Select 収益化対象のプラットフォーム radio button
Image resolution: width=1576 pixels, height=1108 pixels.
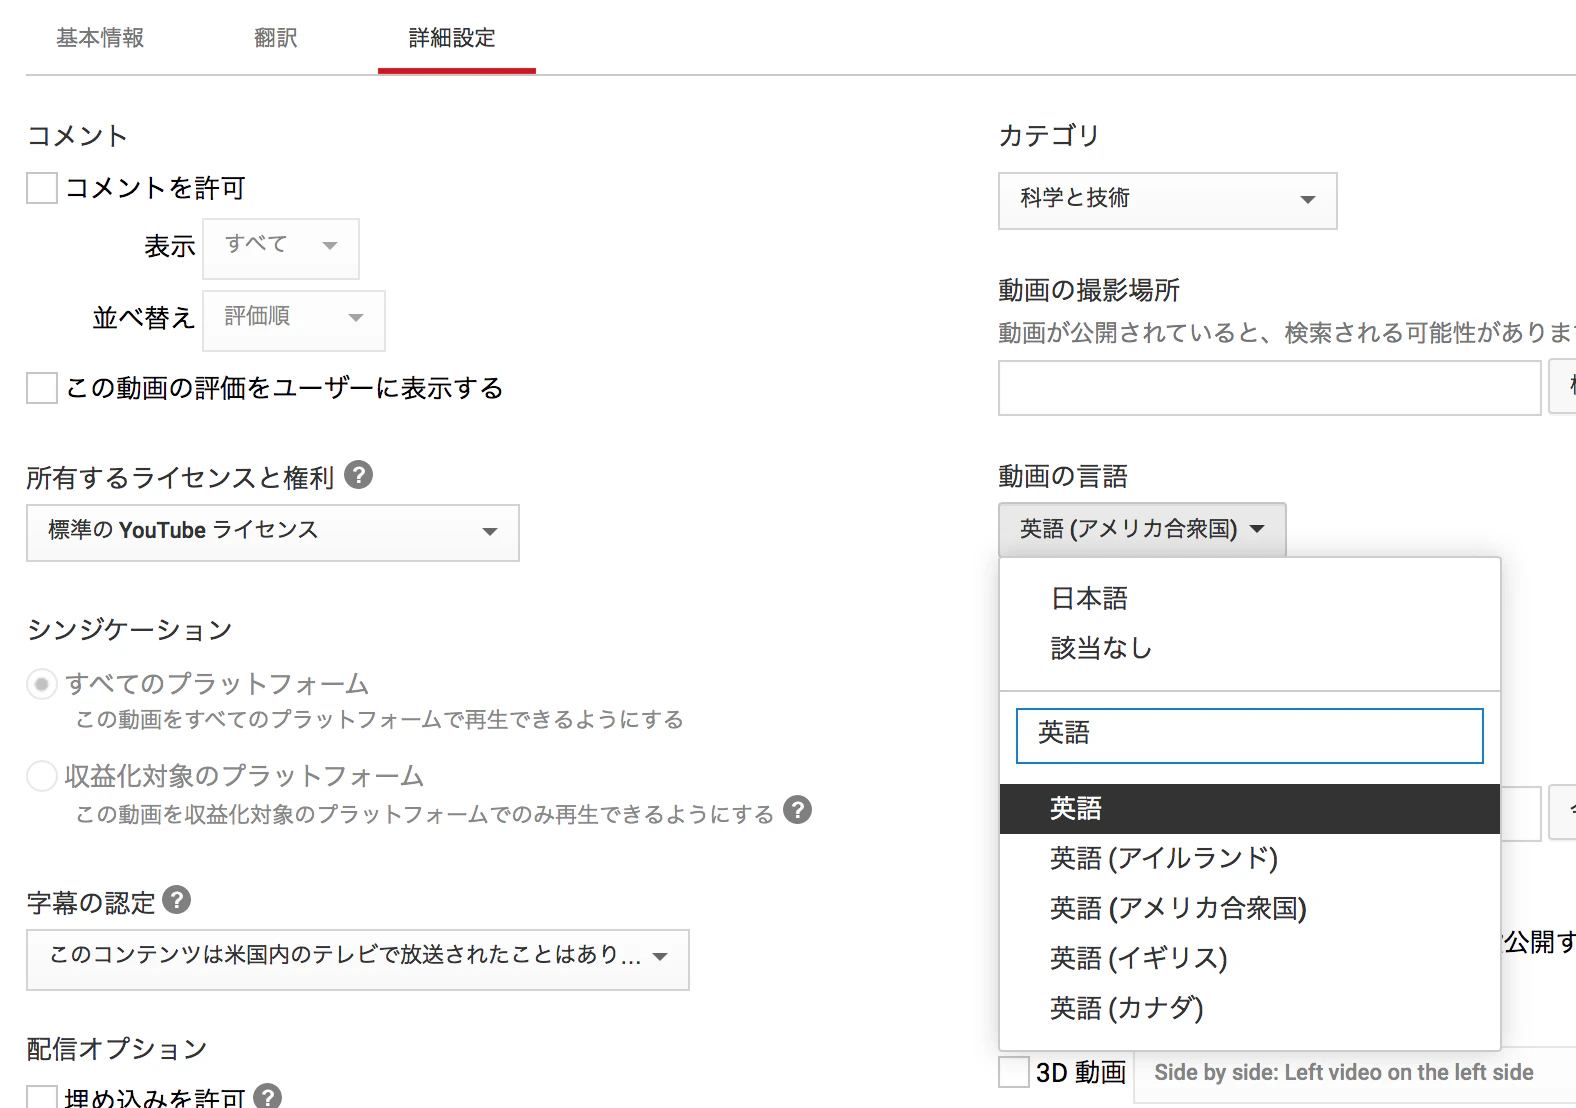(41, 776)
